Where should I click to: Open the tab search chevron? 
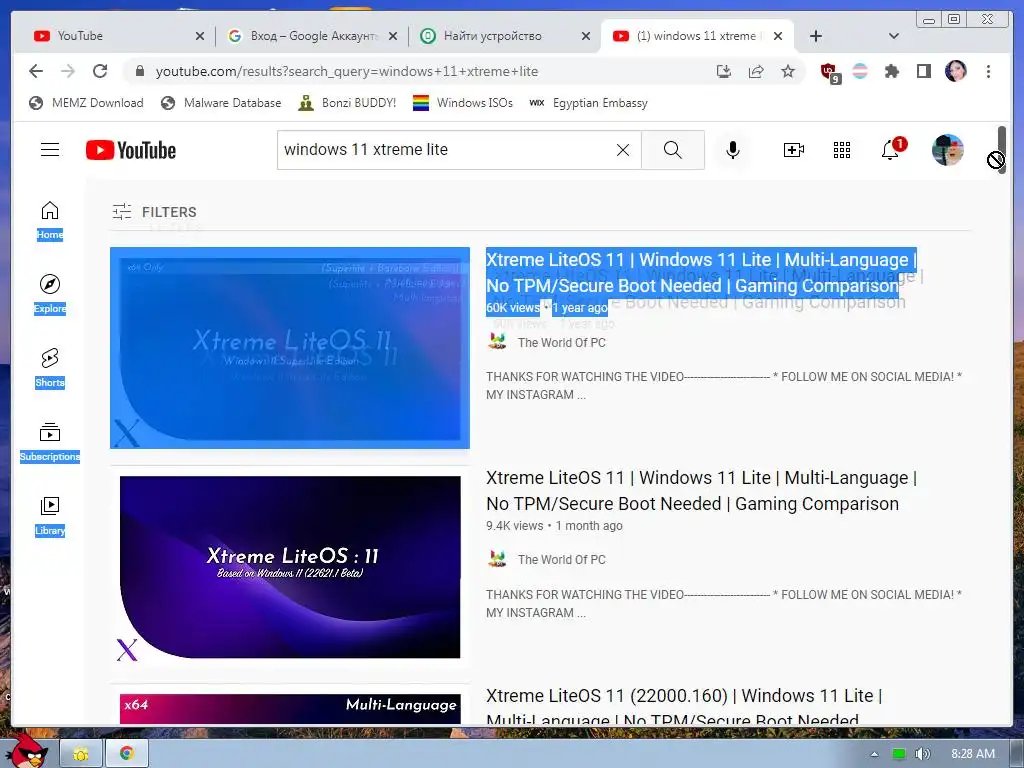(894, 36)
